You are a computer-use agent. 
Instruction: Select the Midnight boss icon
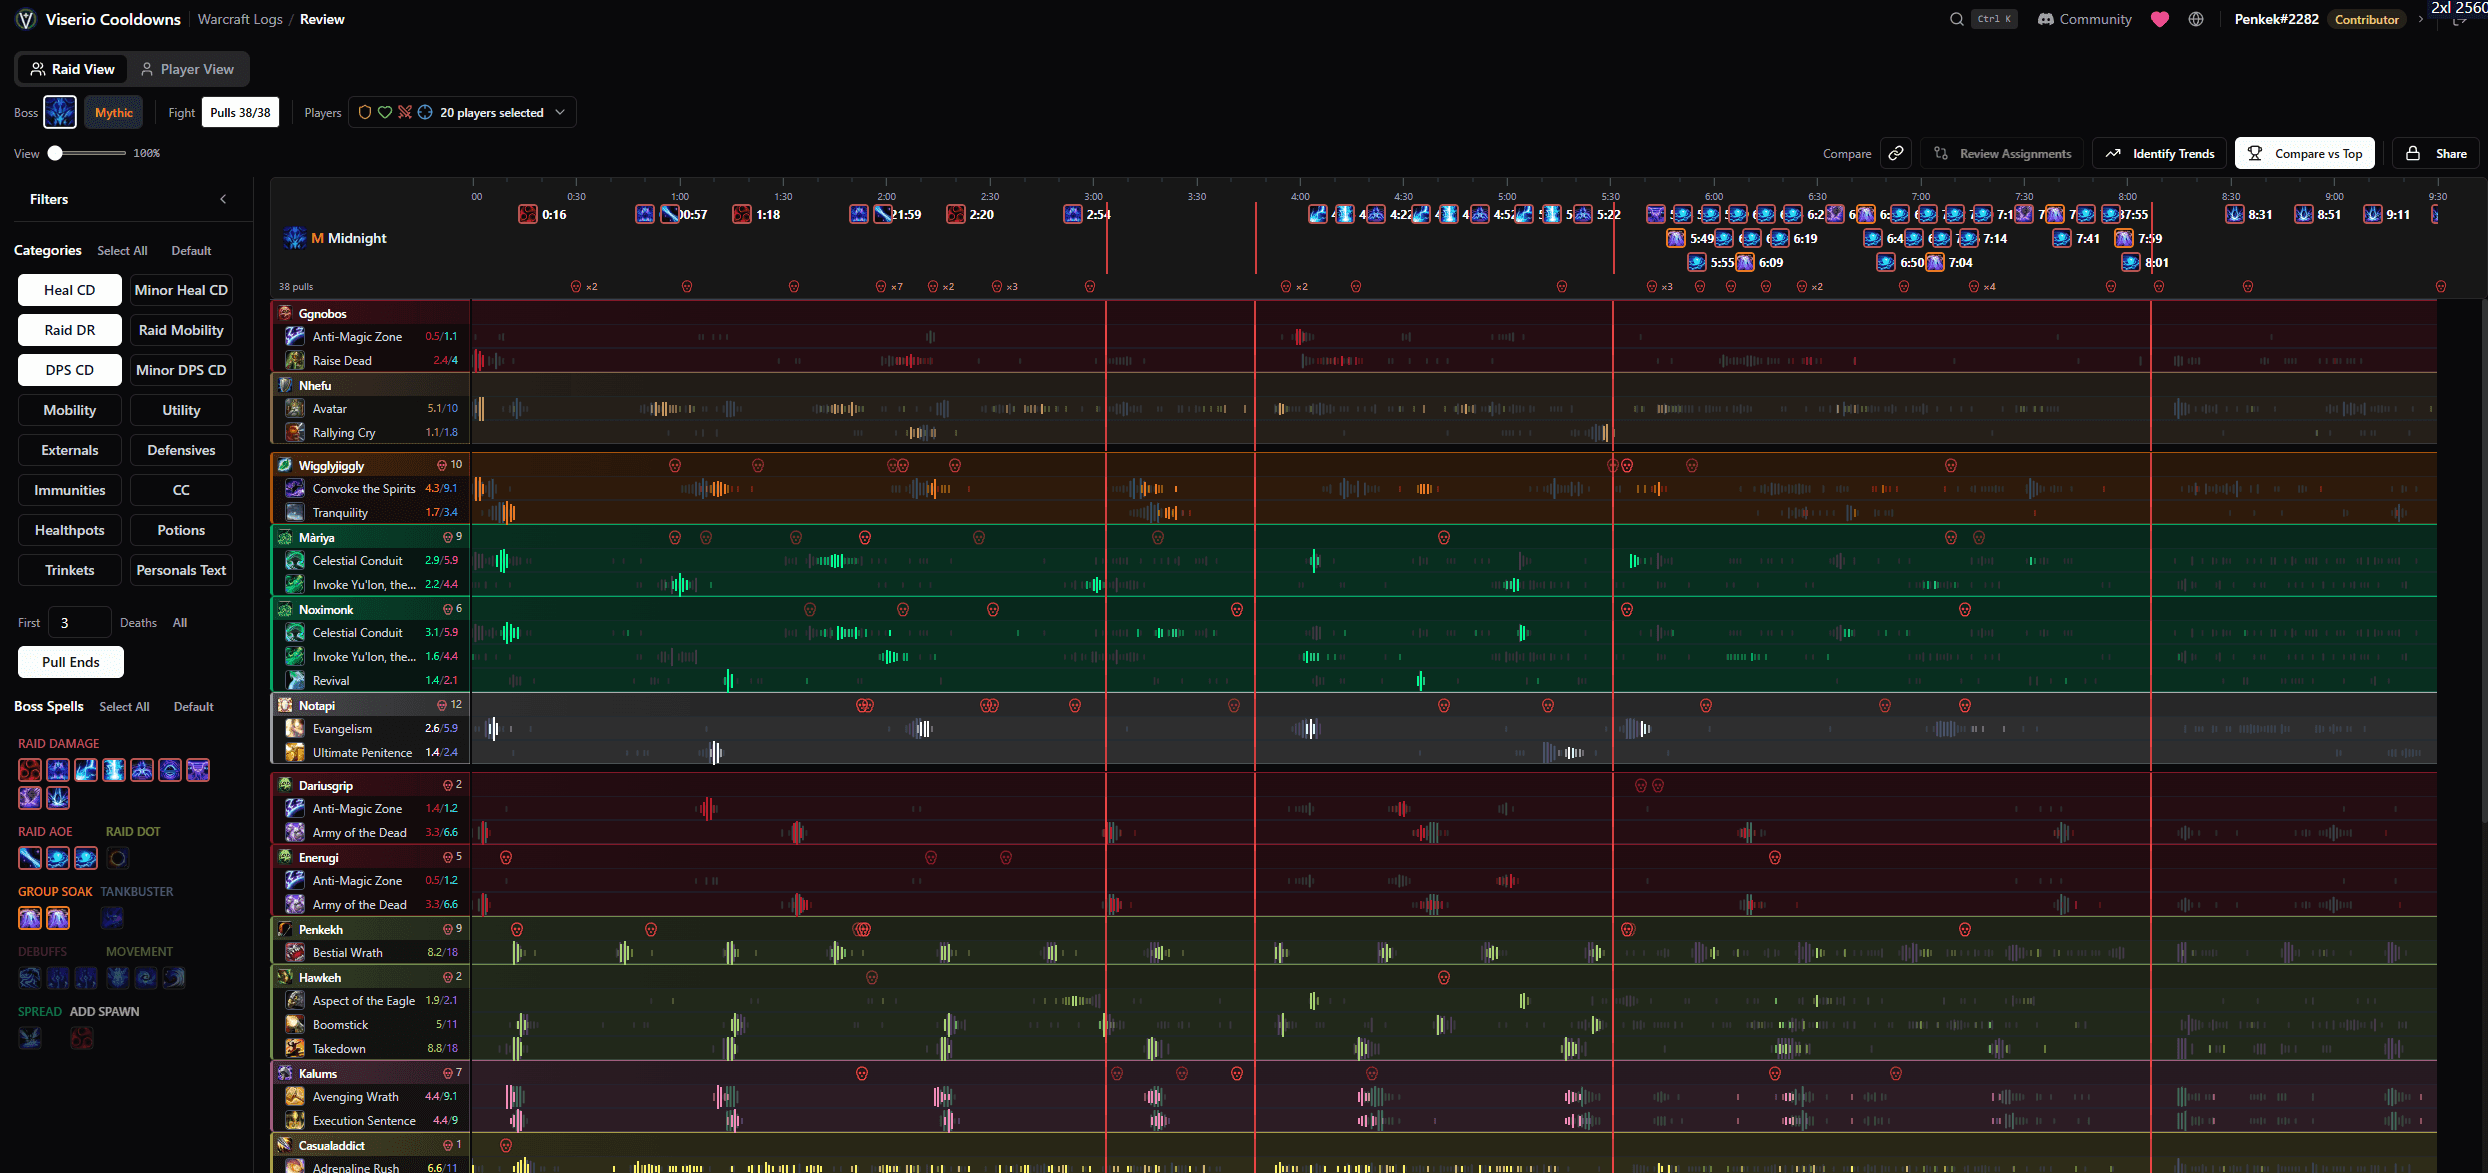[60, 112]
